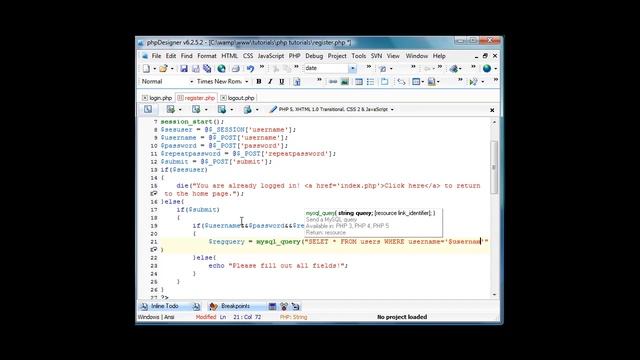Open the SVN menu

click(x=376, y=56)
